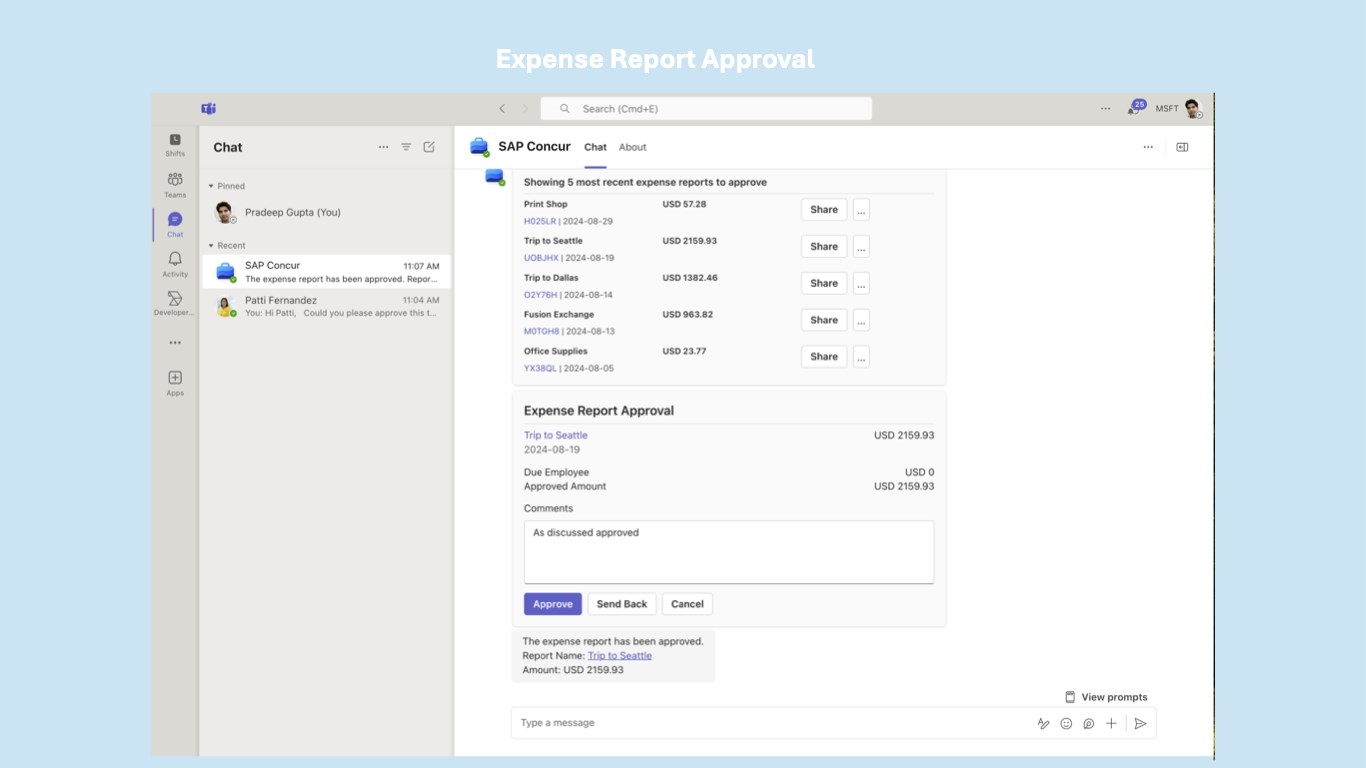The width and height of the screenshot is (1366, 768).
Task: Open the Activity bell in sidebar
Action: point(175,264)
